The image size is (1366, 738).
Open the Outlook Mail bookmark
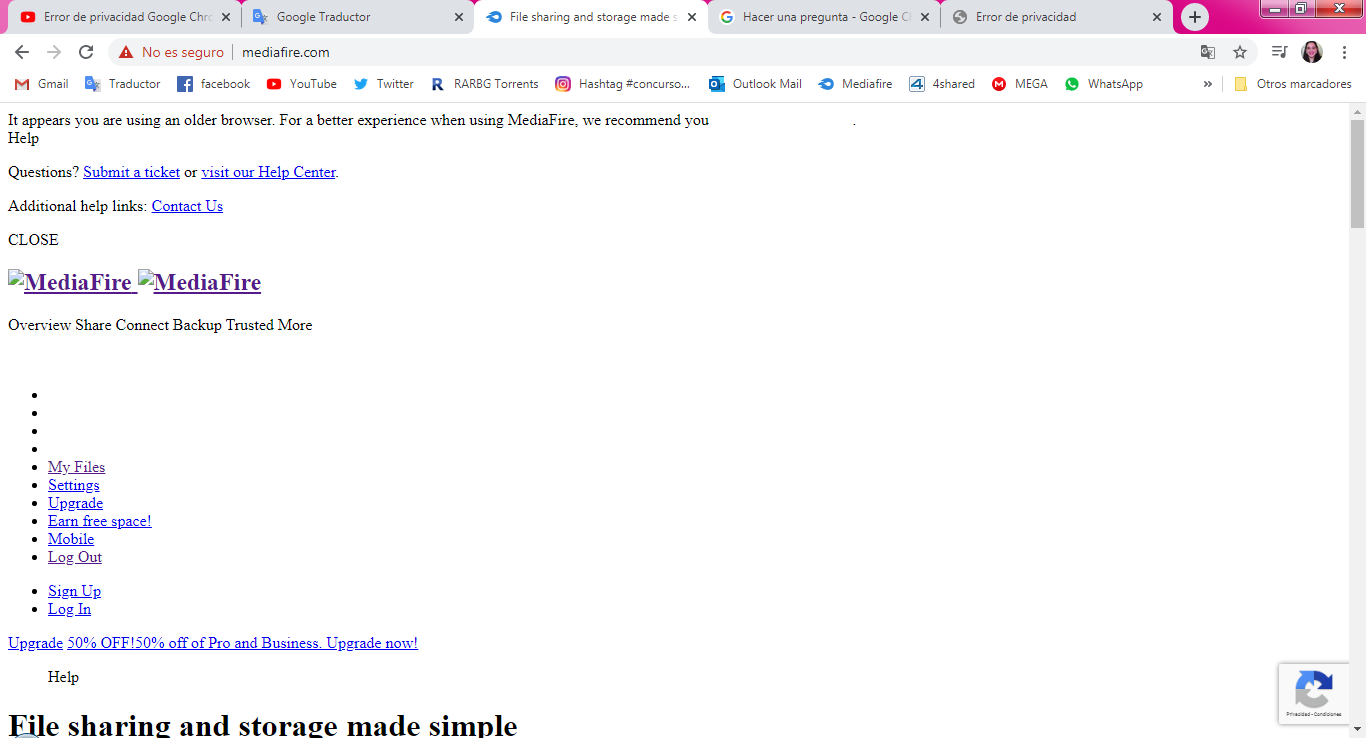(755, 84)
